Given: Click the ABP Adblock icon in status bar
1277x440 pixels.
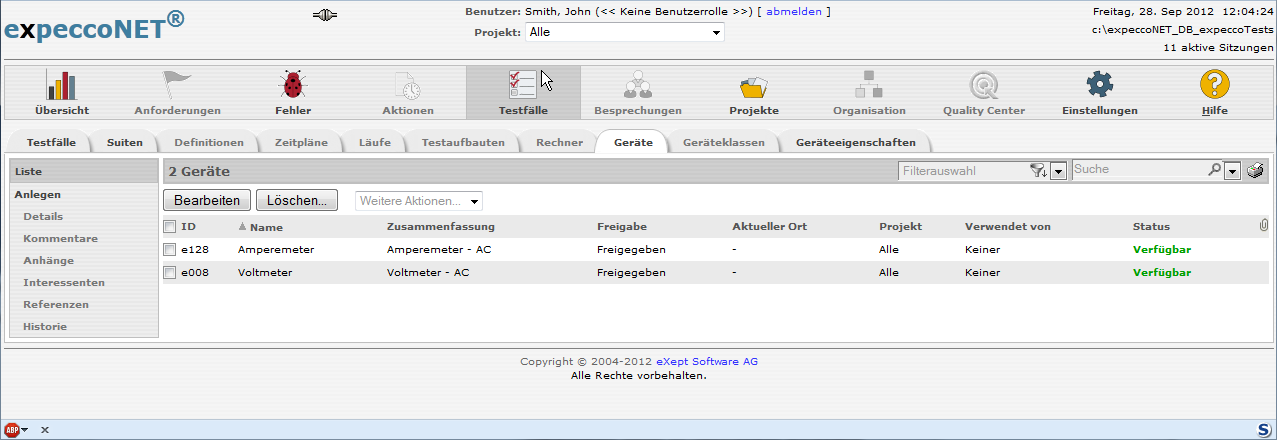Looking at the screenshot, I should click(x=12, y=429).
